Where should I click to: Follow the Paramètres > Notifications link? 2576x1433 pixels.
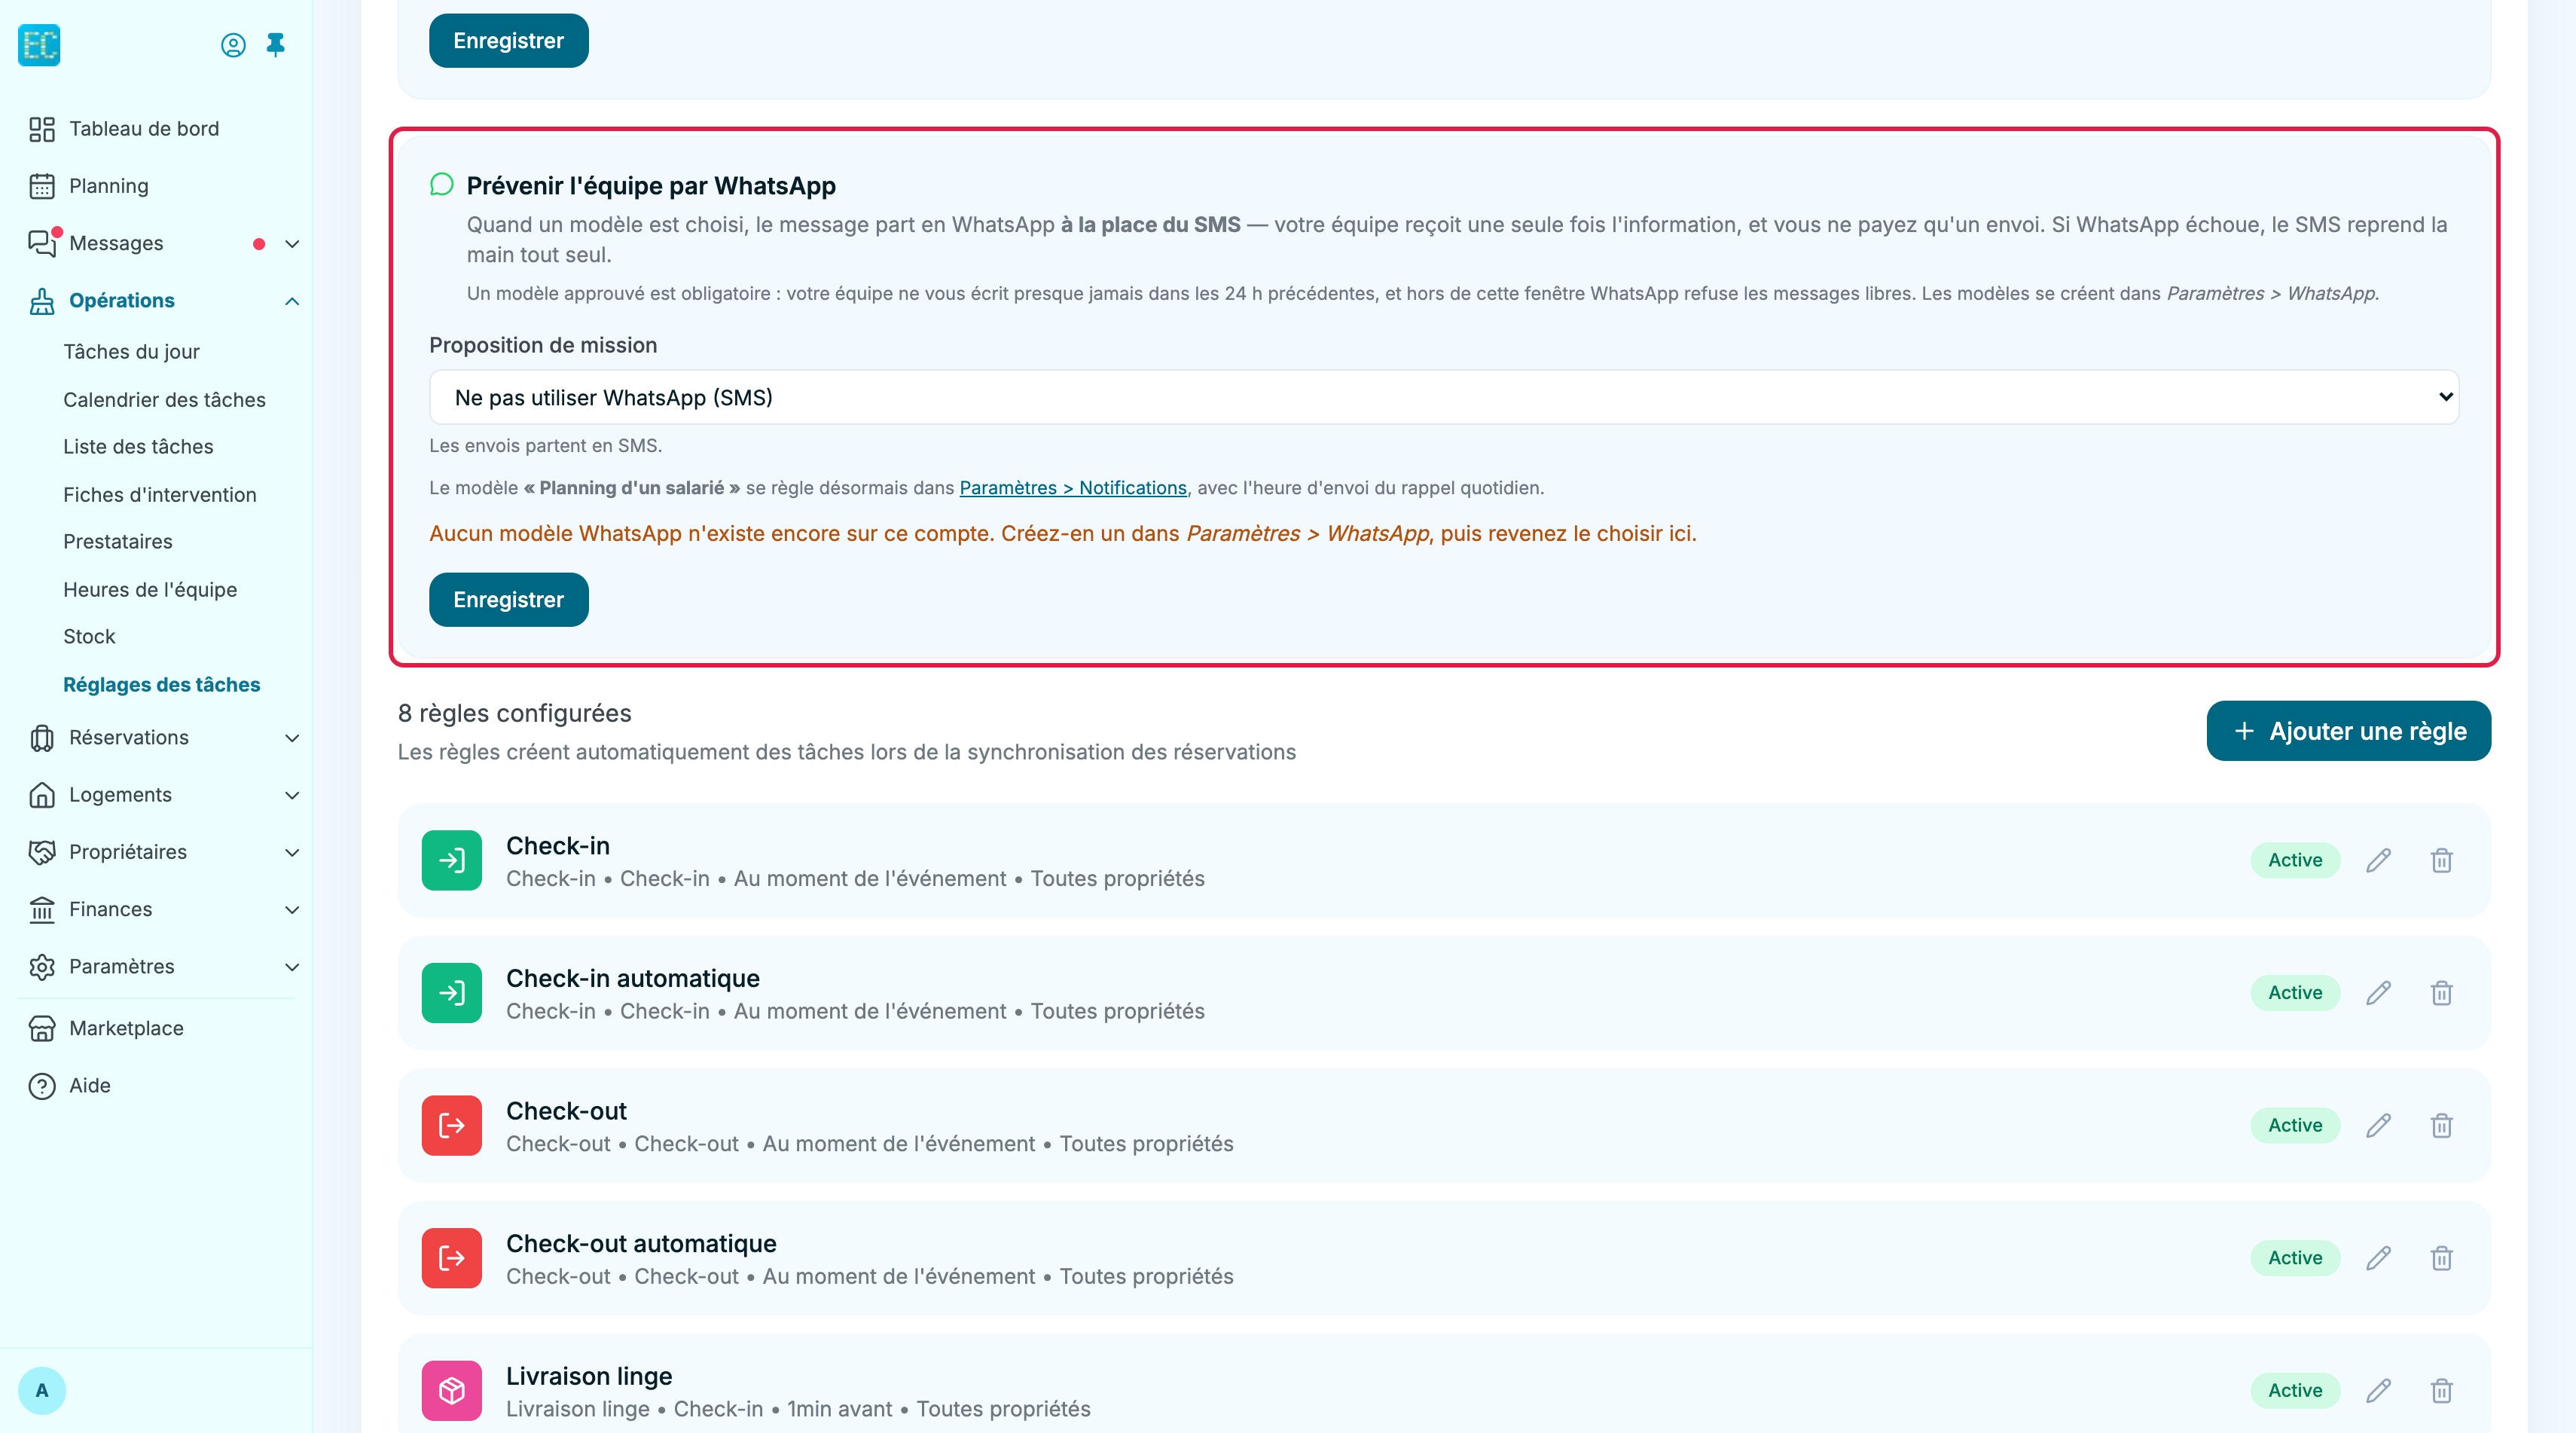coord(1073,488)
